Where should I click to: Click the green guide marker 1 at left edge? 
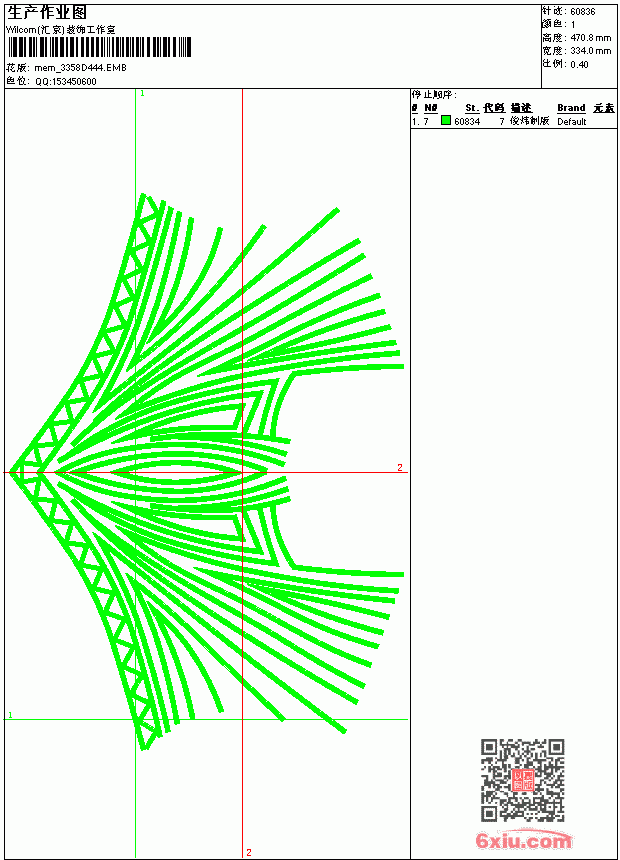coord(10,715)
